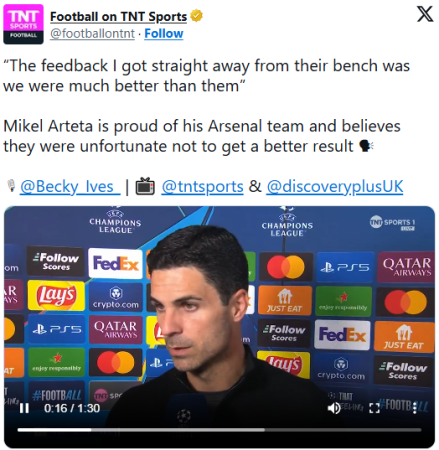Screen dimensions: 439x450
Task: Open the Football on TNT Sports profile name
Action: (118, 16)
